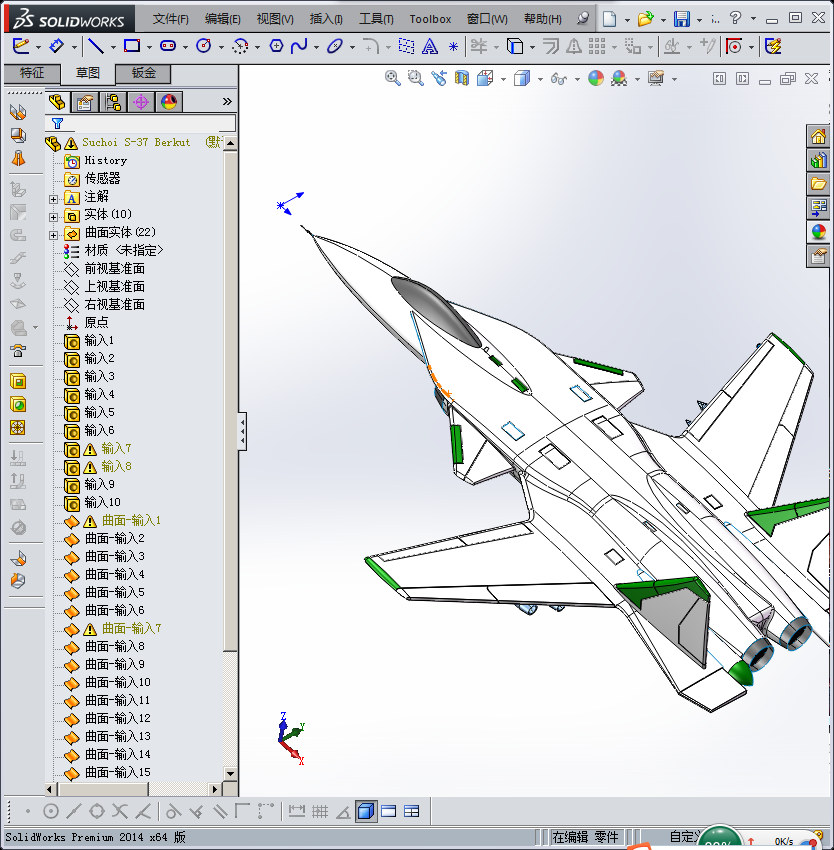834x850 pixels.
Task: Expand the 曲面实体(22) surface bodies folder
Action: point(53,235)
